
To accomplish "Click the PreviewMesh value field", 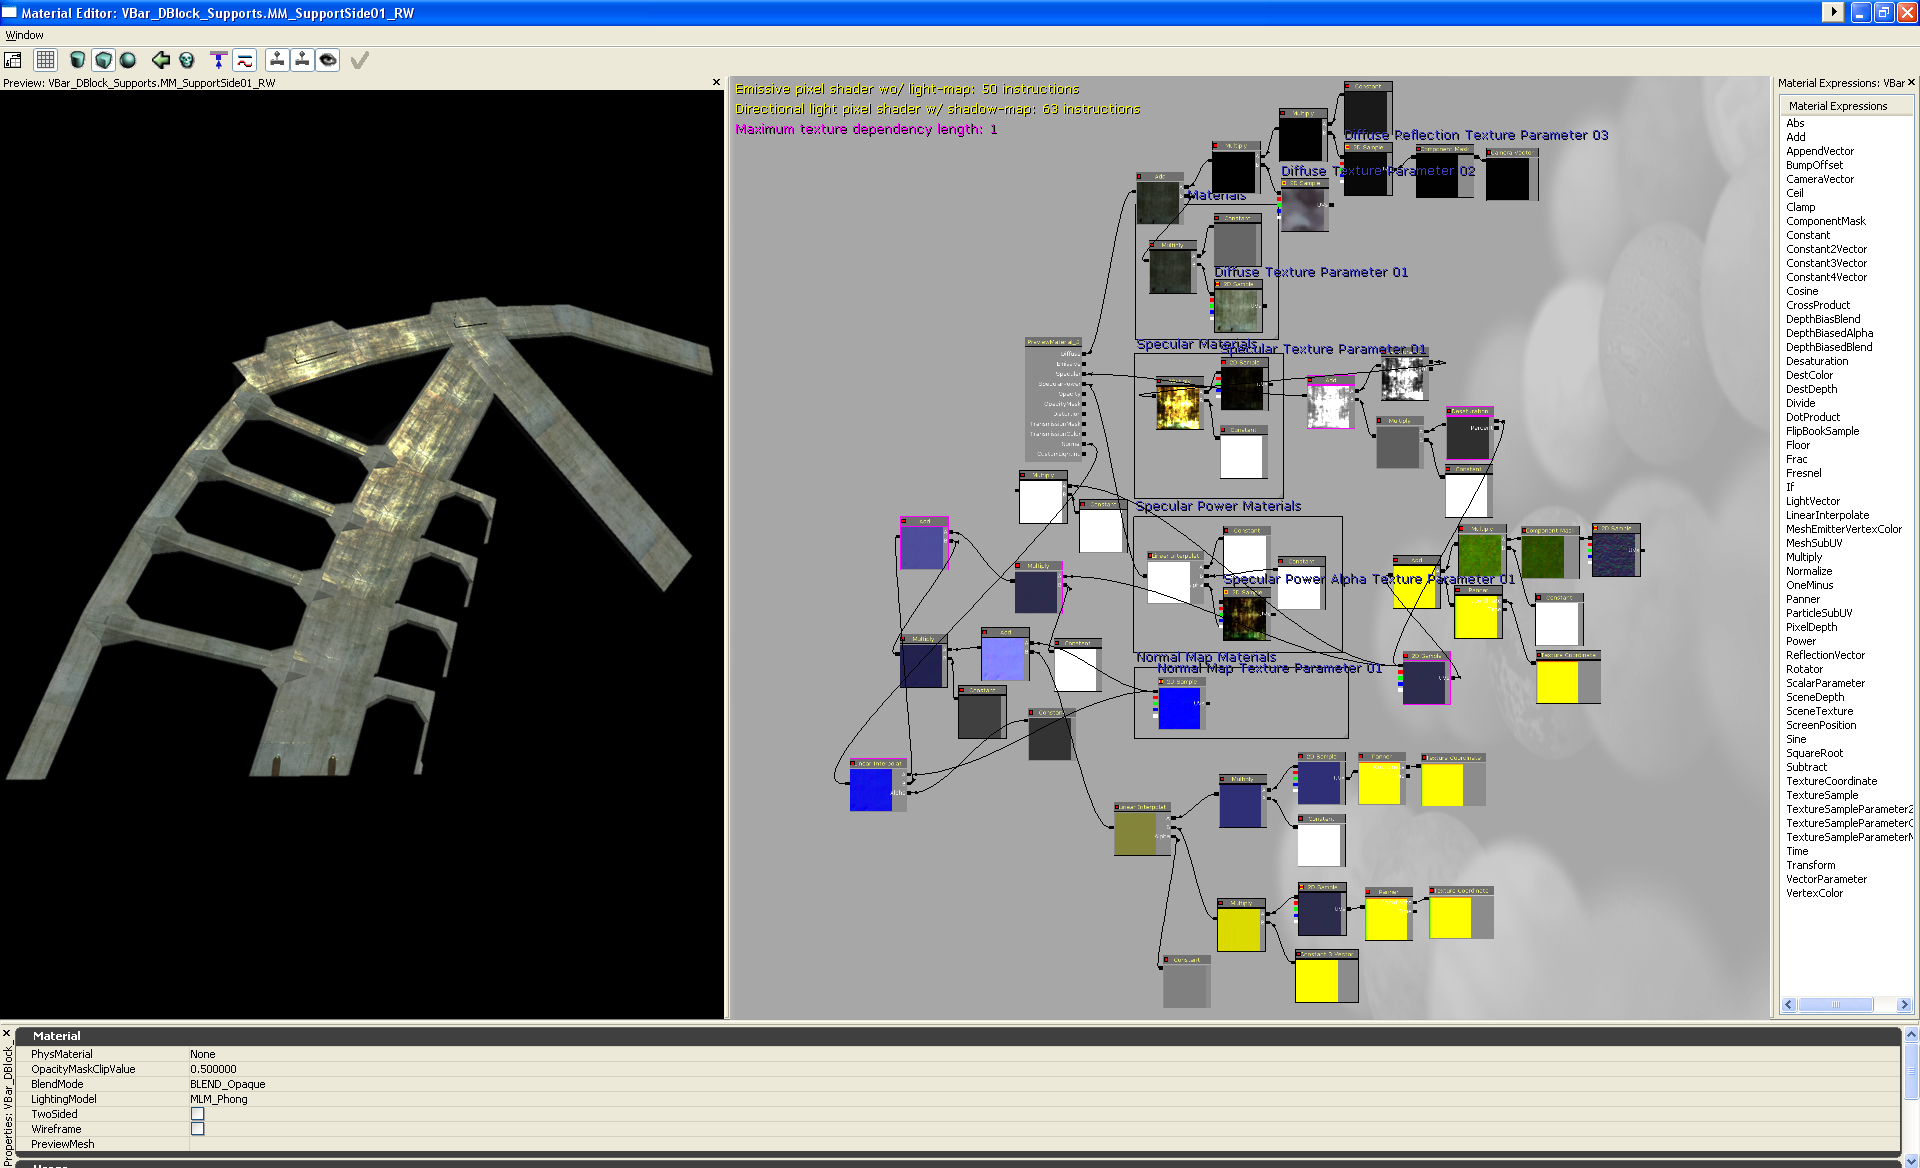I will click(1044, 1144).
